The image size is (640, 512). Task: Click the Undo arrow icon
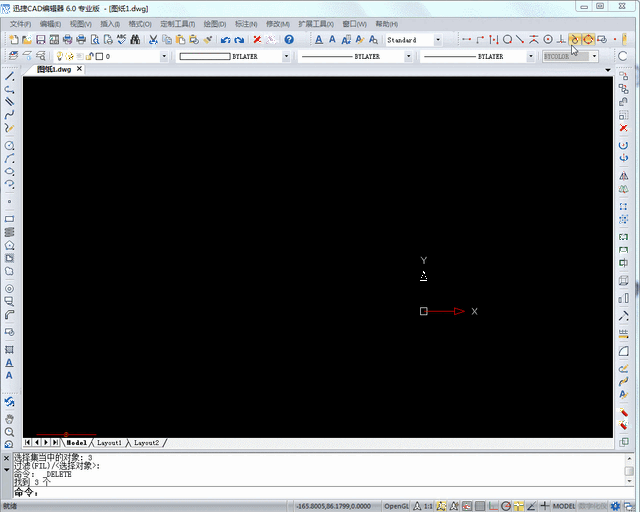pyautogui.click(x=225, y=40)
